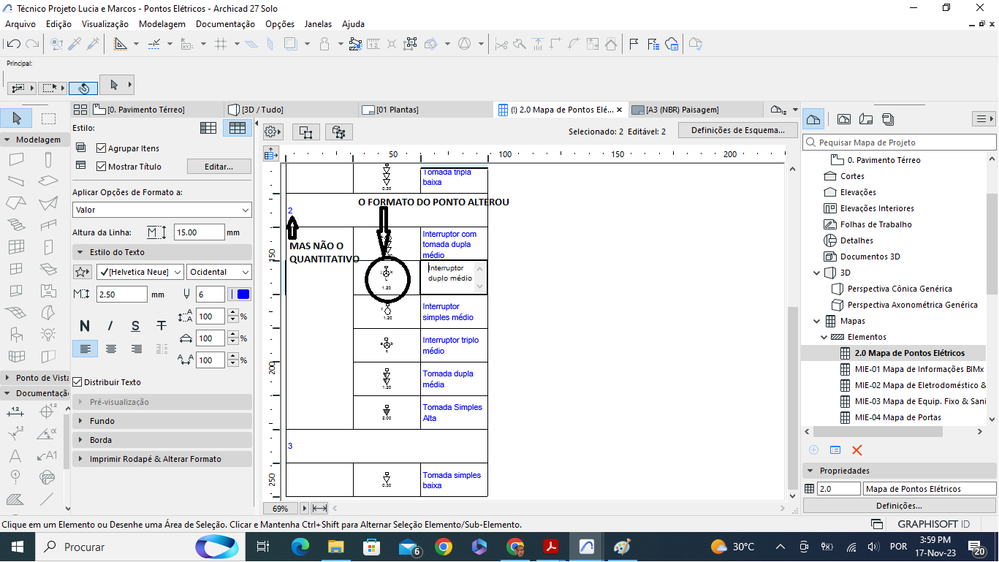Select Perspectiva Cônica Genérica item
The height and width of the screenshot is (562, 999).
(899, 289)
